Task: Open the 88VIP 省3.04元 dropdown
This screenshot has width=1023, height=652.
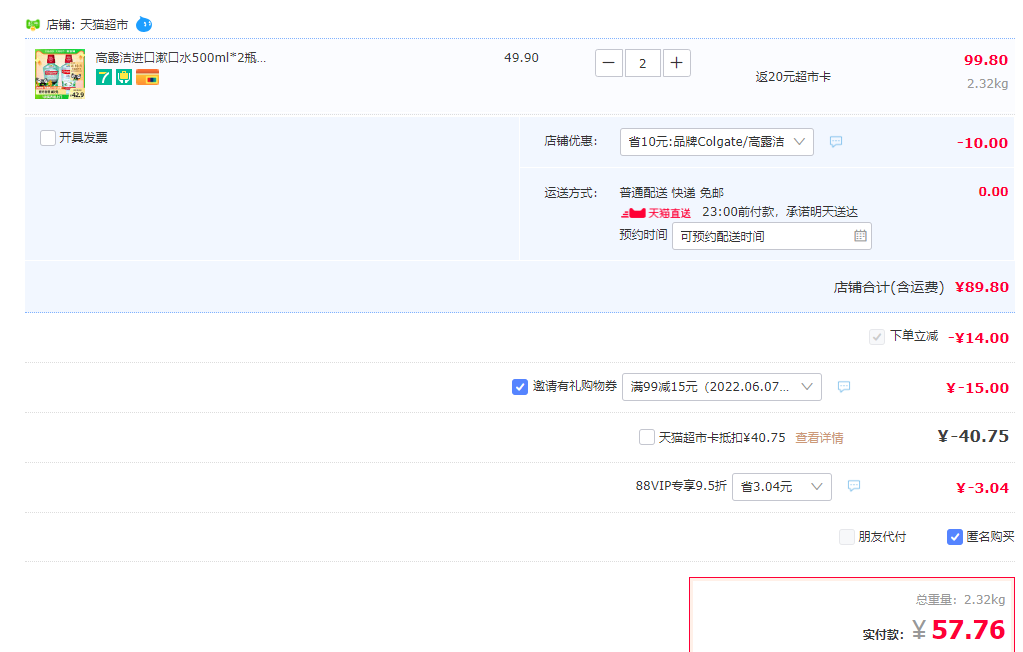Action: [x=782, y=487]
